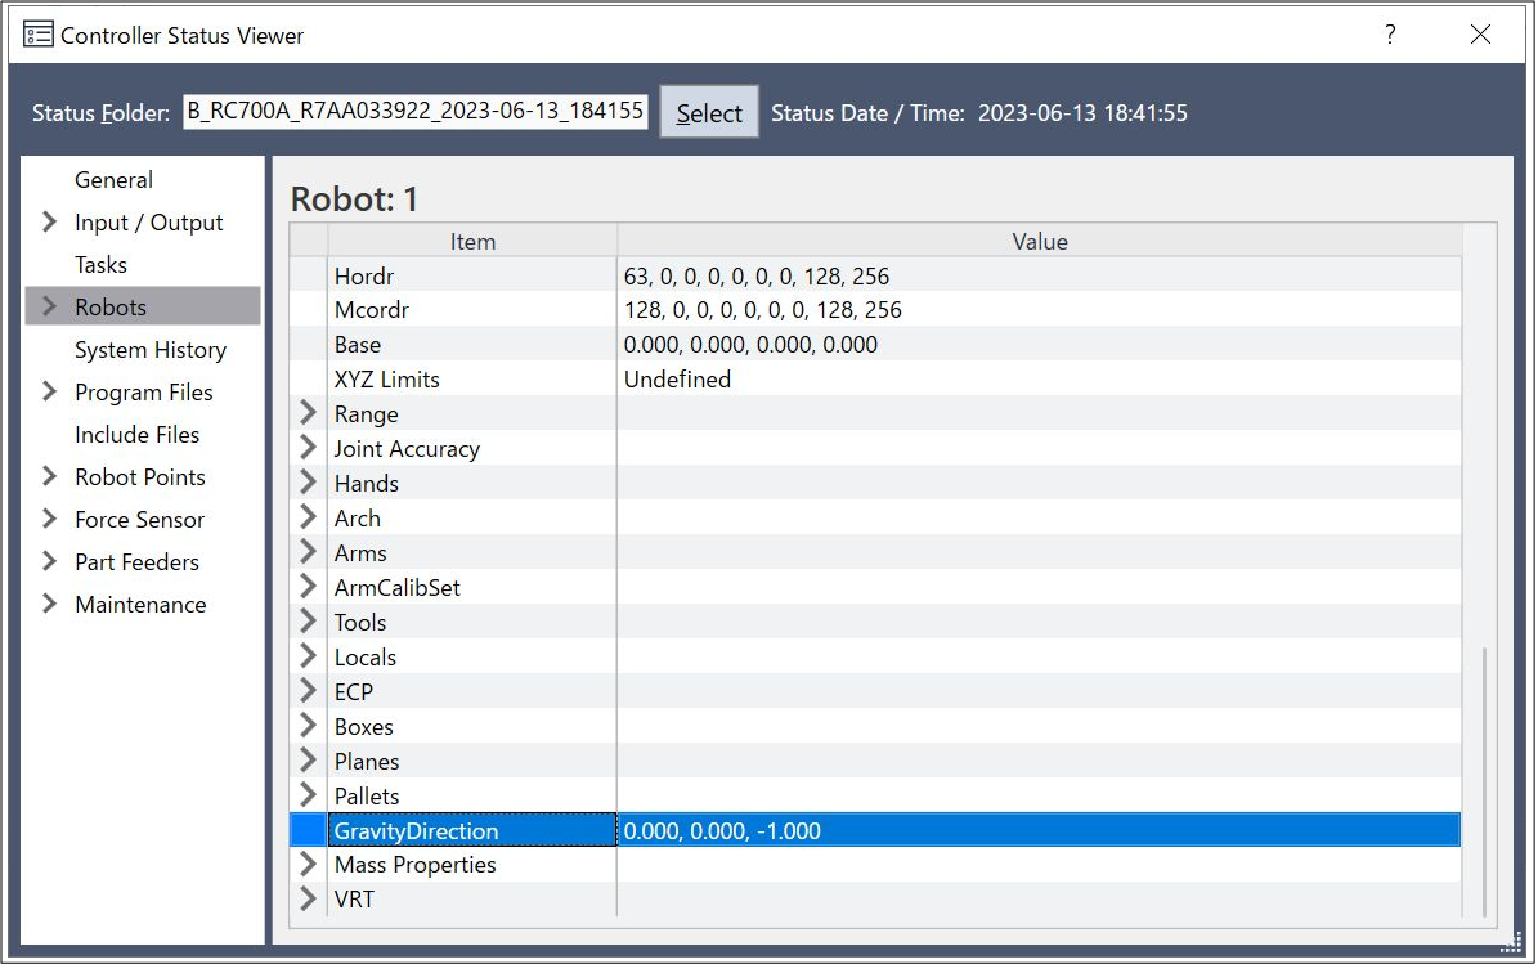The height and width of the screenshot is (965, 1536).
Task: Click the Value column header
Action: tap(1039, 242)
